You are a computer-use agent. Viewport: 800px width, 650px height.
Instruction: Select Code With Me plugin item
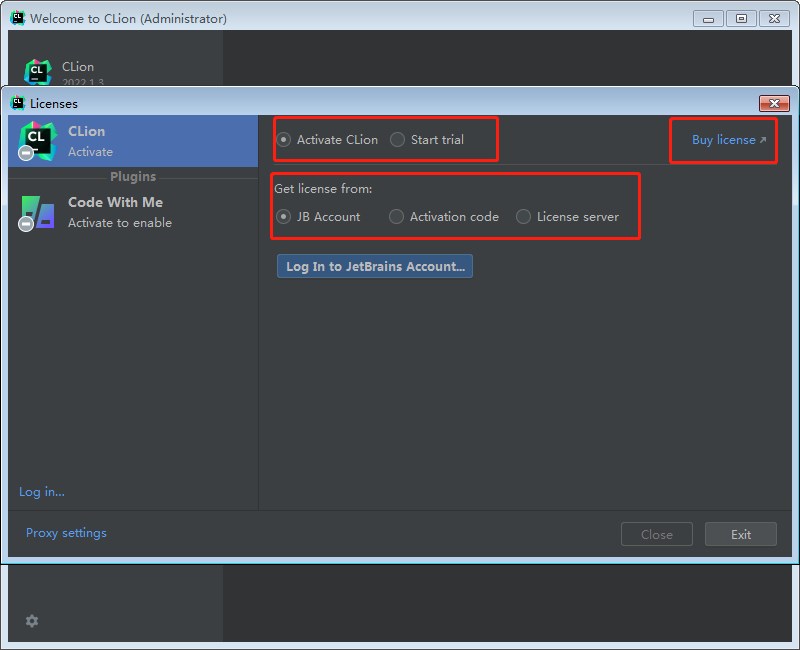[x=133, y=212]
